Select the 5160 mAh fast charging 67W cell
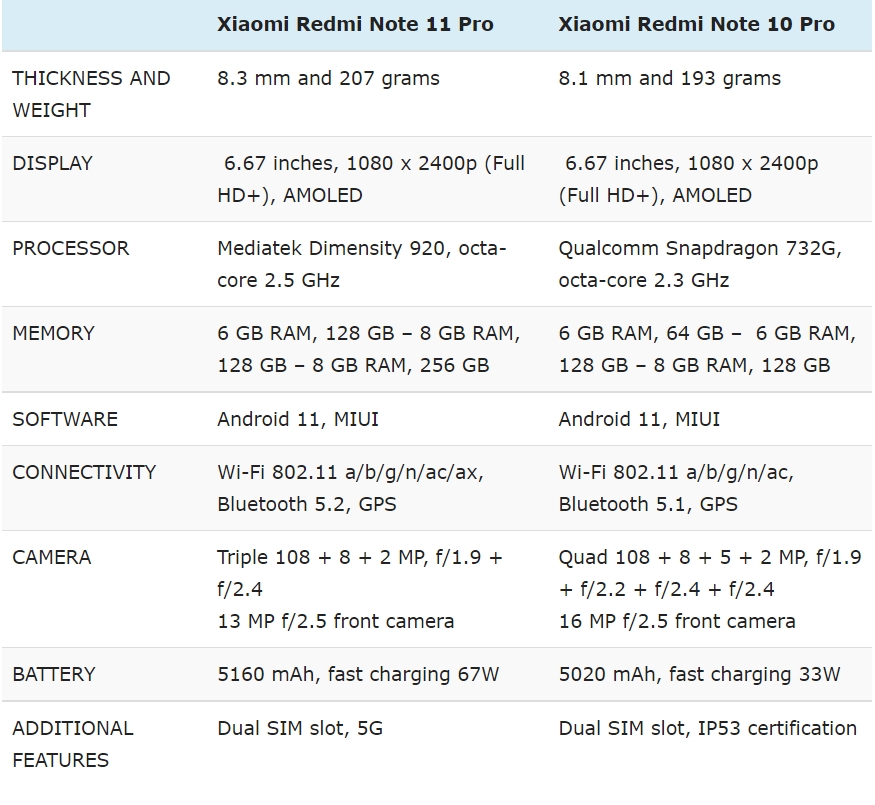 pos(358,674)
